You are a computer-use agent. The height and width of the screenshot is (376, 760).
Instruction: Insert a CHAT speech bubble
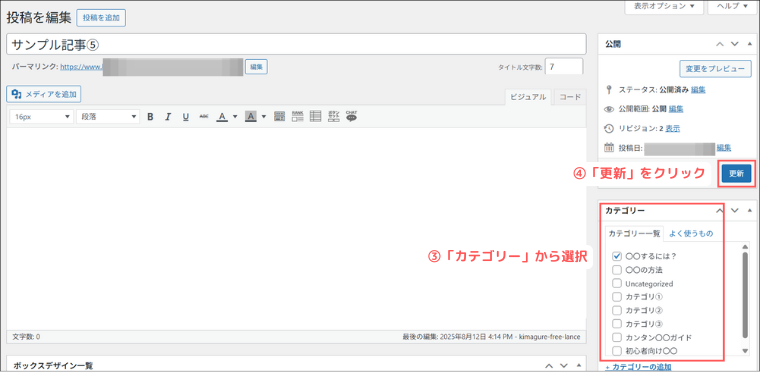pyautogui.click(x=351, y=116)
